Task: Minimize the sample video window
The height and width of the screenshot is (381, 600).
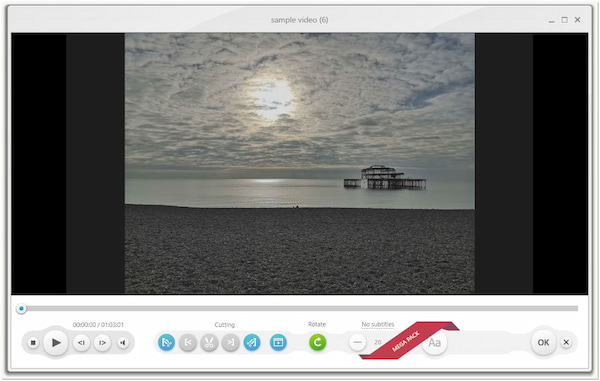Action: 551,21
